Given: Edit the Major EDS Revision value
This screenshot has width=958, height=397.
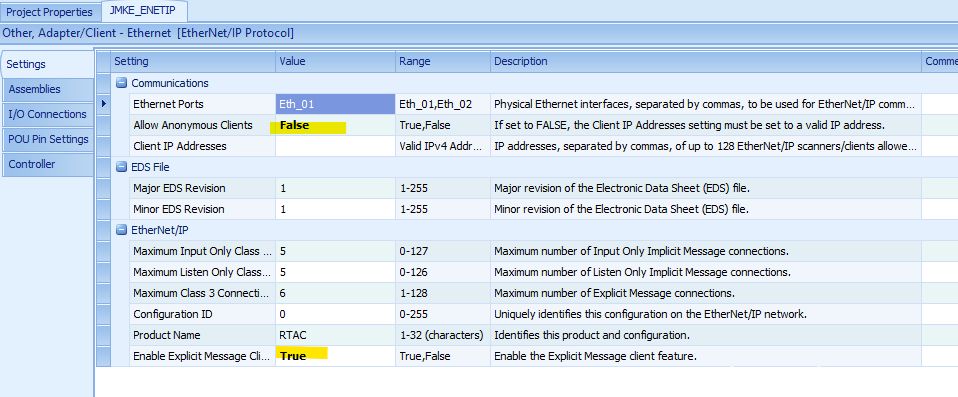Looking at the screenshot, I should (x=335, y=188).
